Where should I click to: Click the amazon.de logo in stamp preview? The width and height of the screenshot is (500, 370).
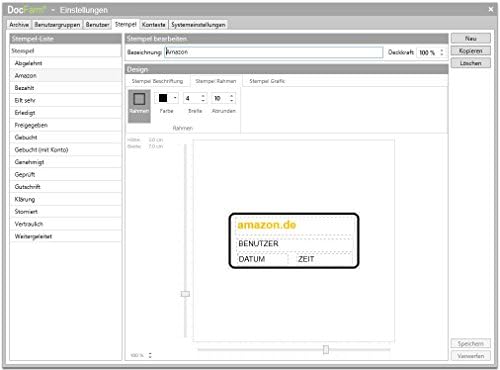(x=267, y=225)
